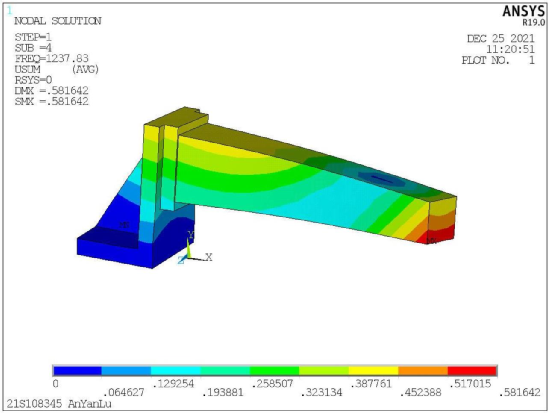Select the MX maximum marker on beam tip
This screenshot has height=414, width=550.
[431, 241]
